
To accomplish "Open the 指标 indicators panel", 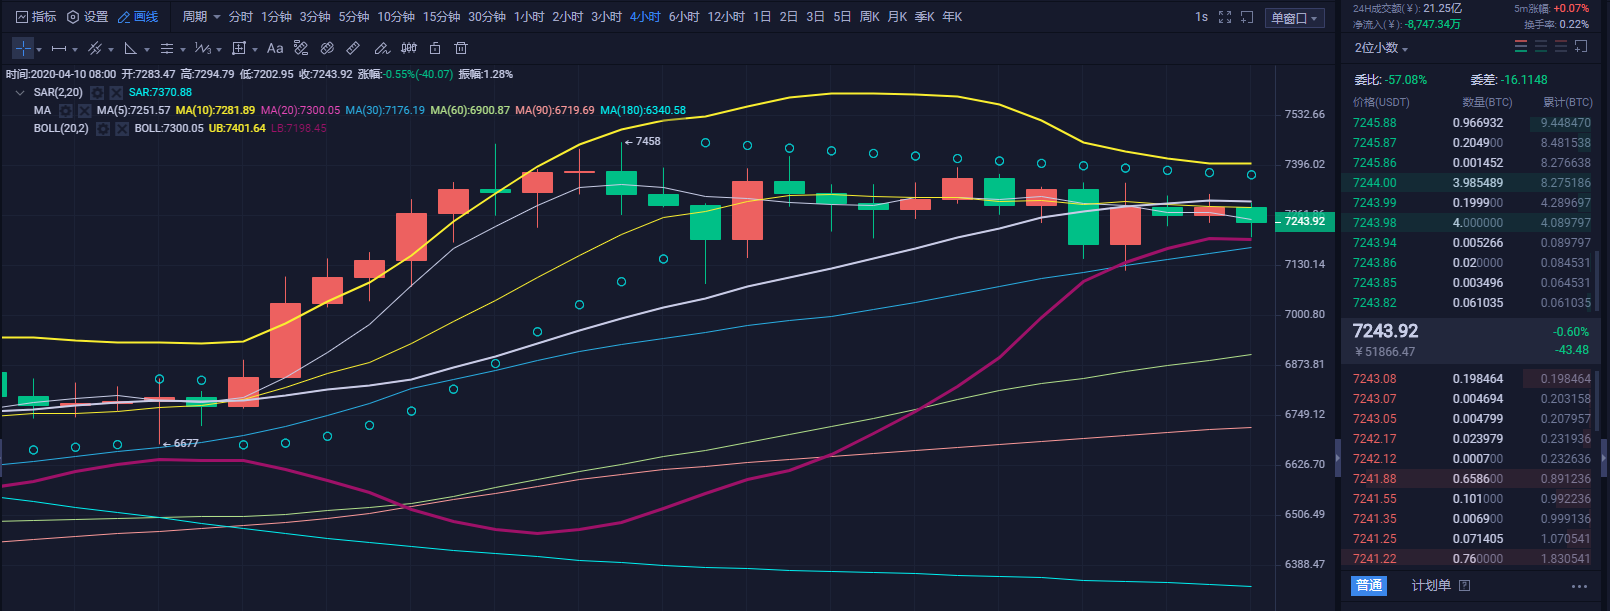I will click(x=36, y=17).
